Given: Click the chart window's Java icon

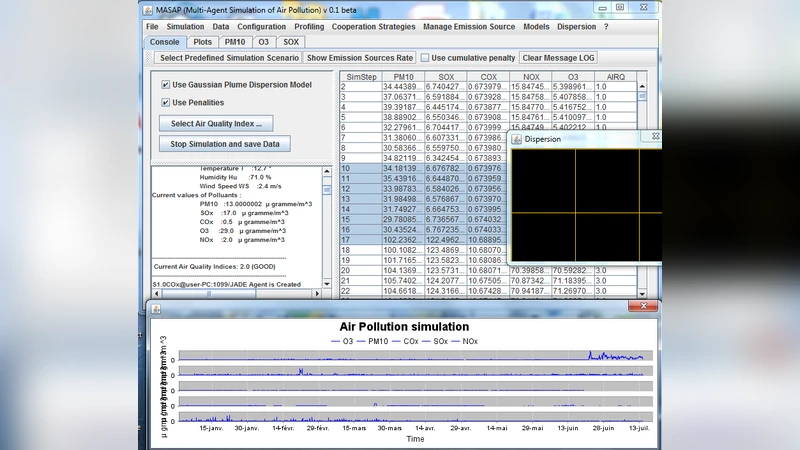Looking at the screenshot, I should coord(157,308).
